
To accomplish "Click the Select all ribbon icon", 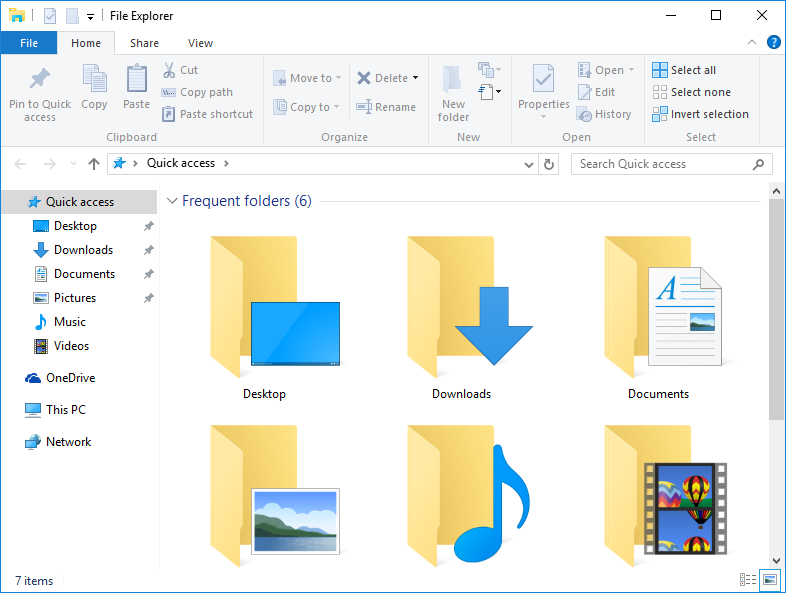I will (x=660, y=70).
